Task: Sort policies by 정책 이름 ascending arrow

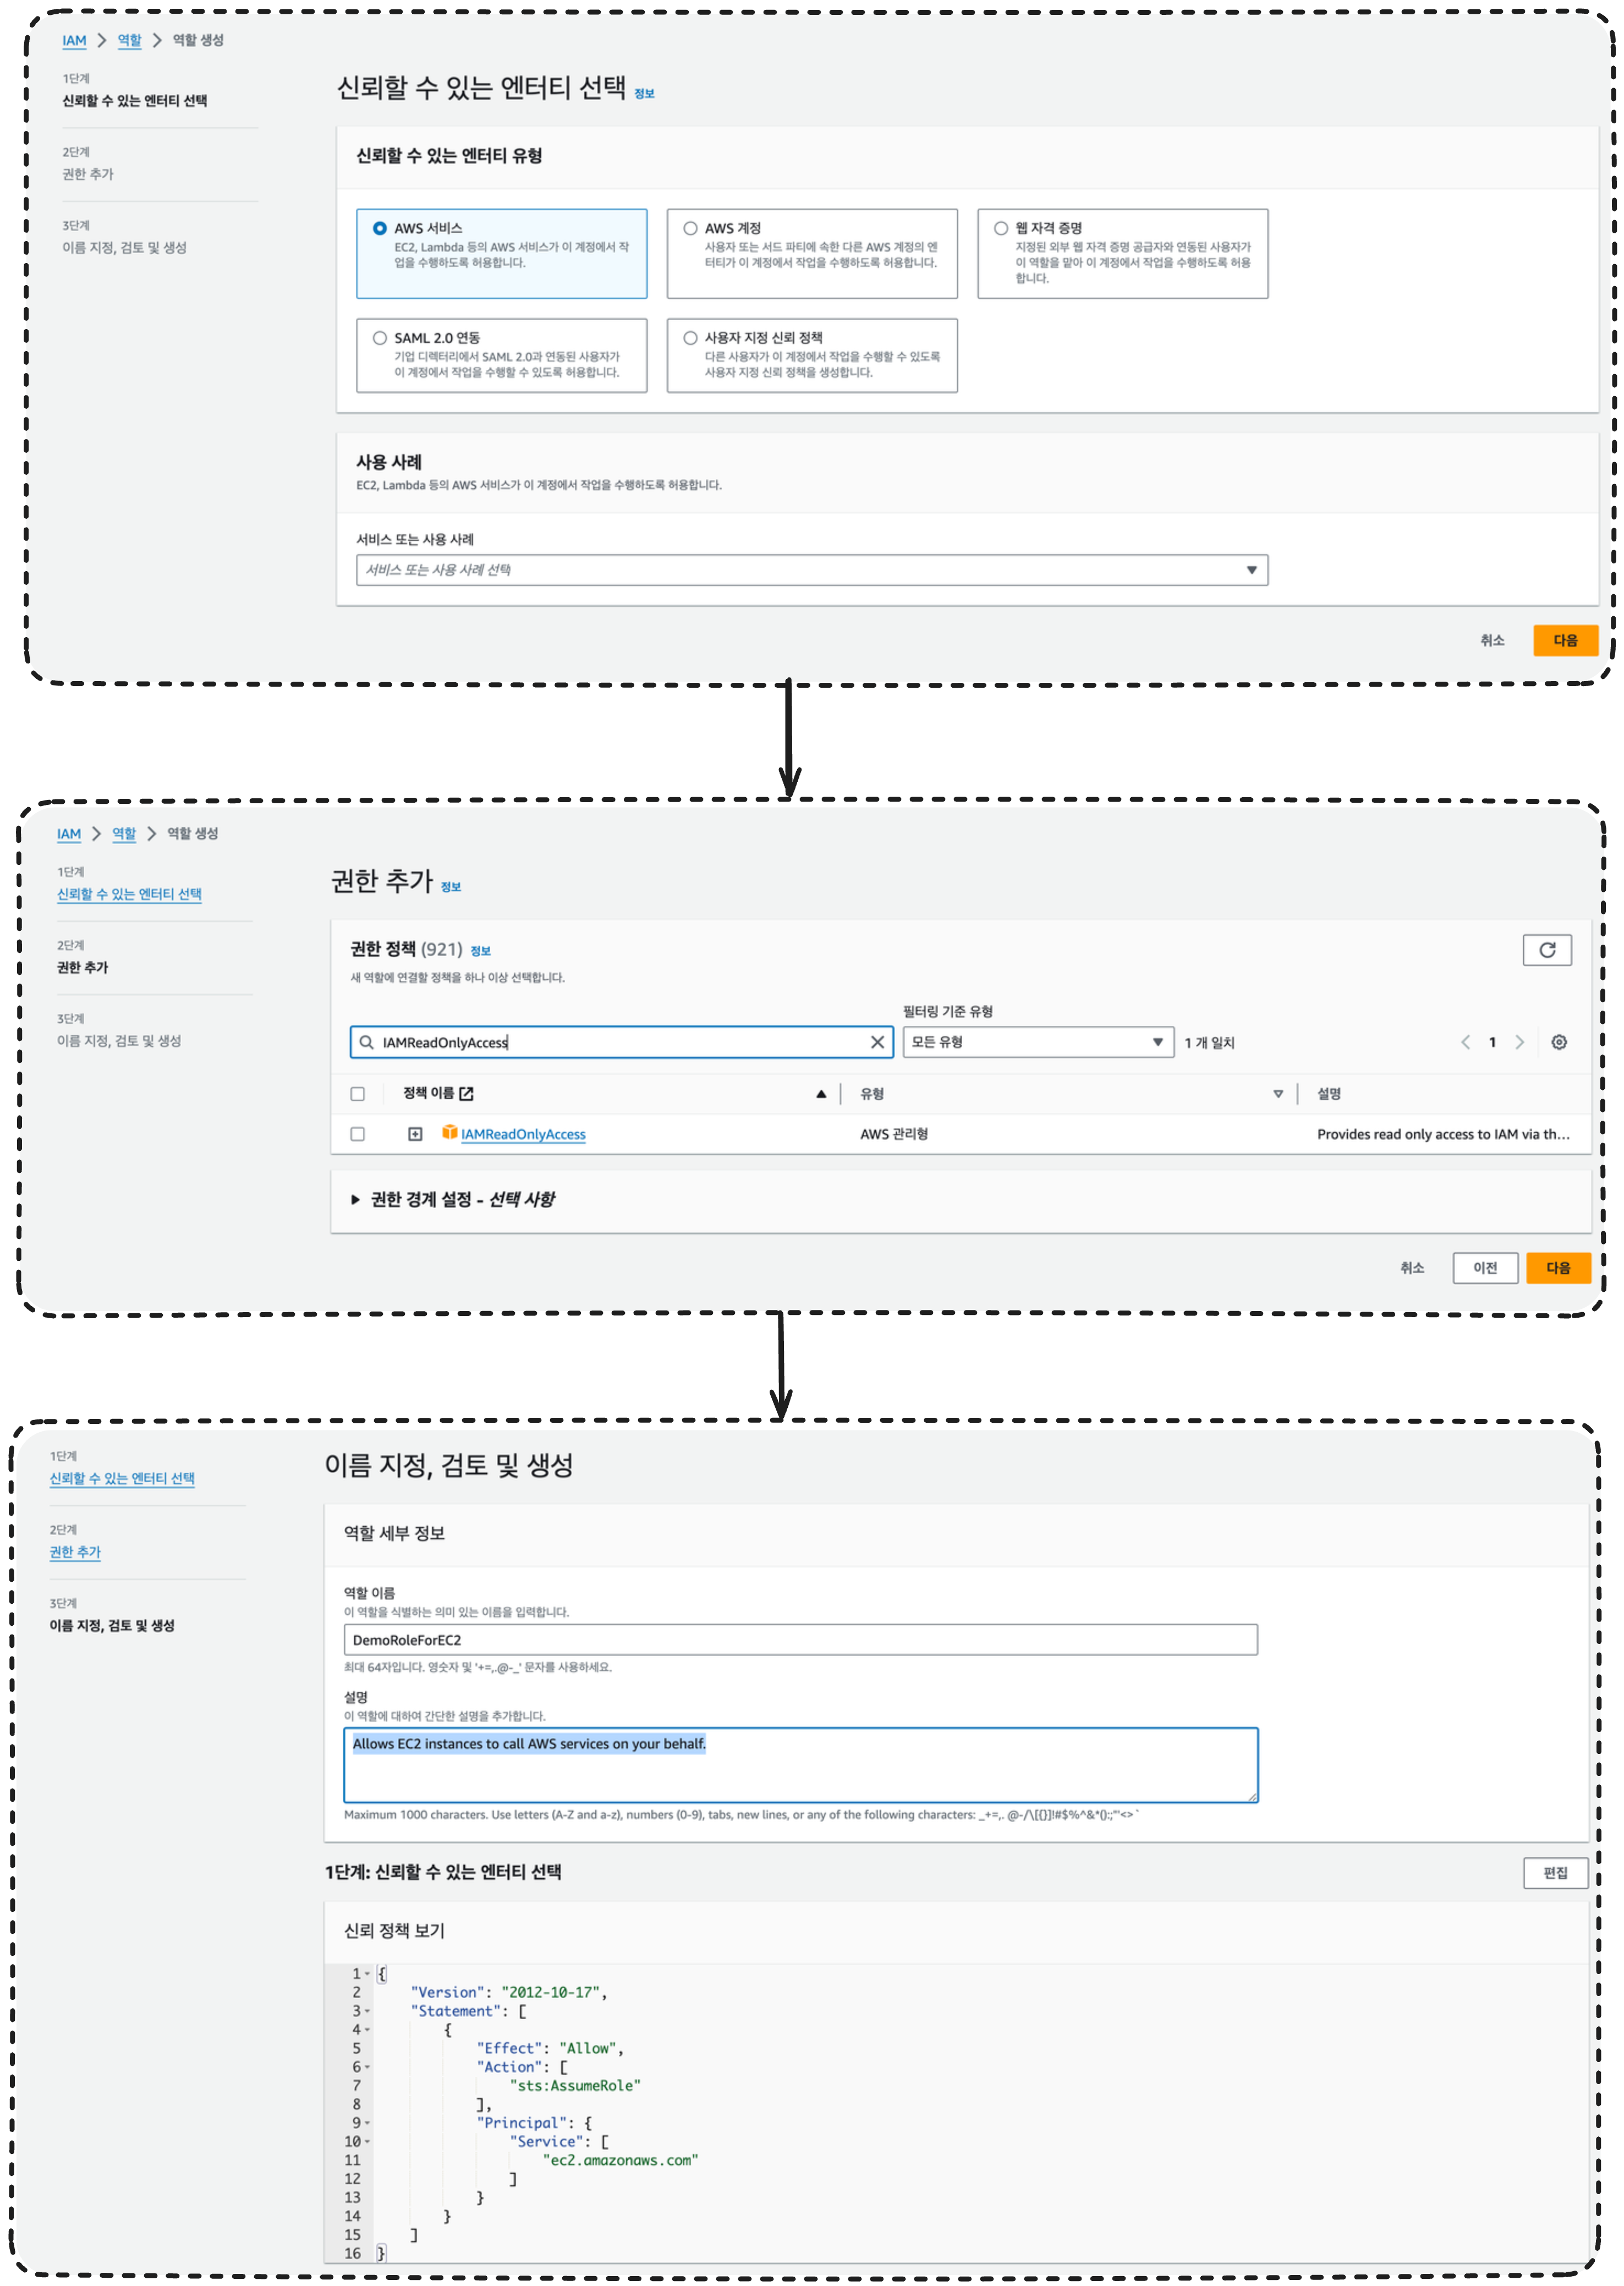Action: (821, 1093)
